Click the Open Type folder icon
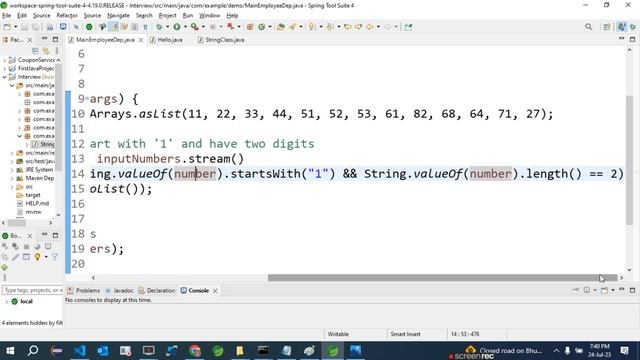Viewport: 640px width, 360px height. coord(281,27)
